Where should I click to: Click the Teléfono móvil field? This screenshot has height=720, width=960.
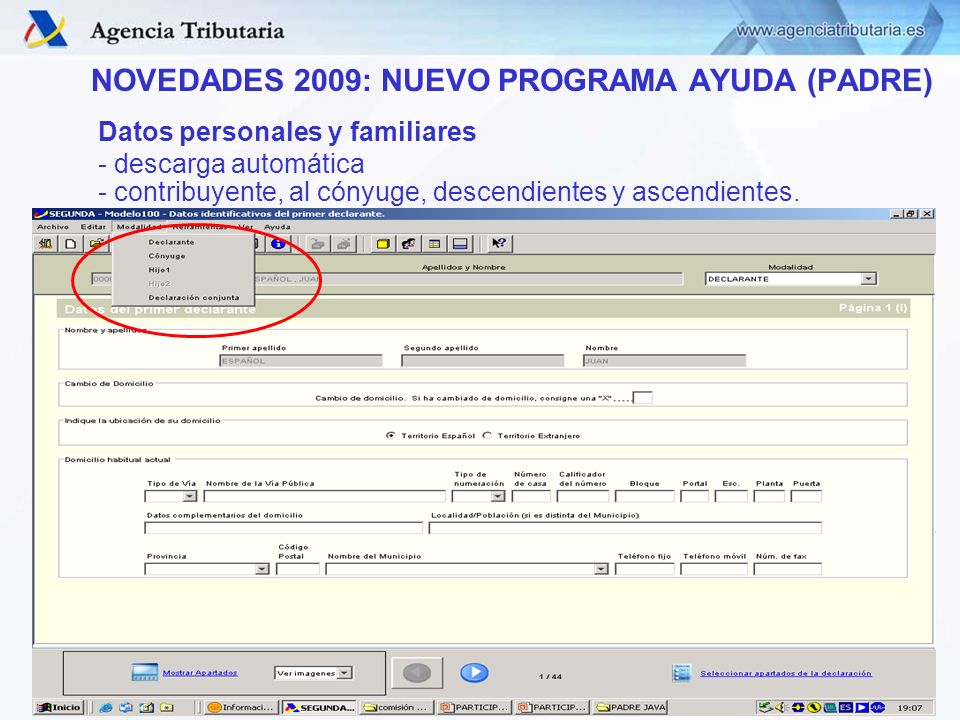[714, 569]
